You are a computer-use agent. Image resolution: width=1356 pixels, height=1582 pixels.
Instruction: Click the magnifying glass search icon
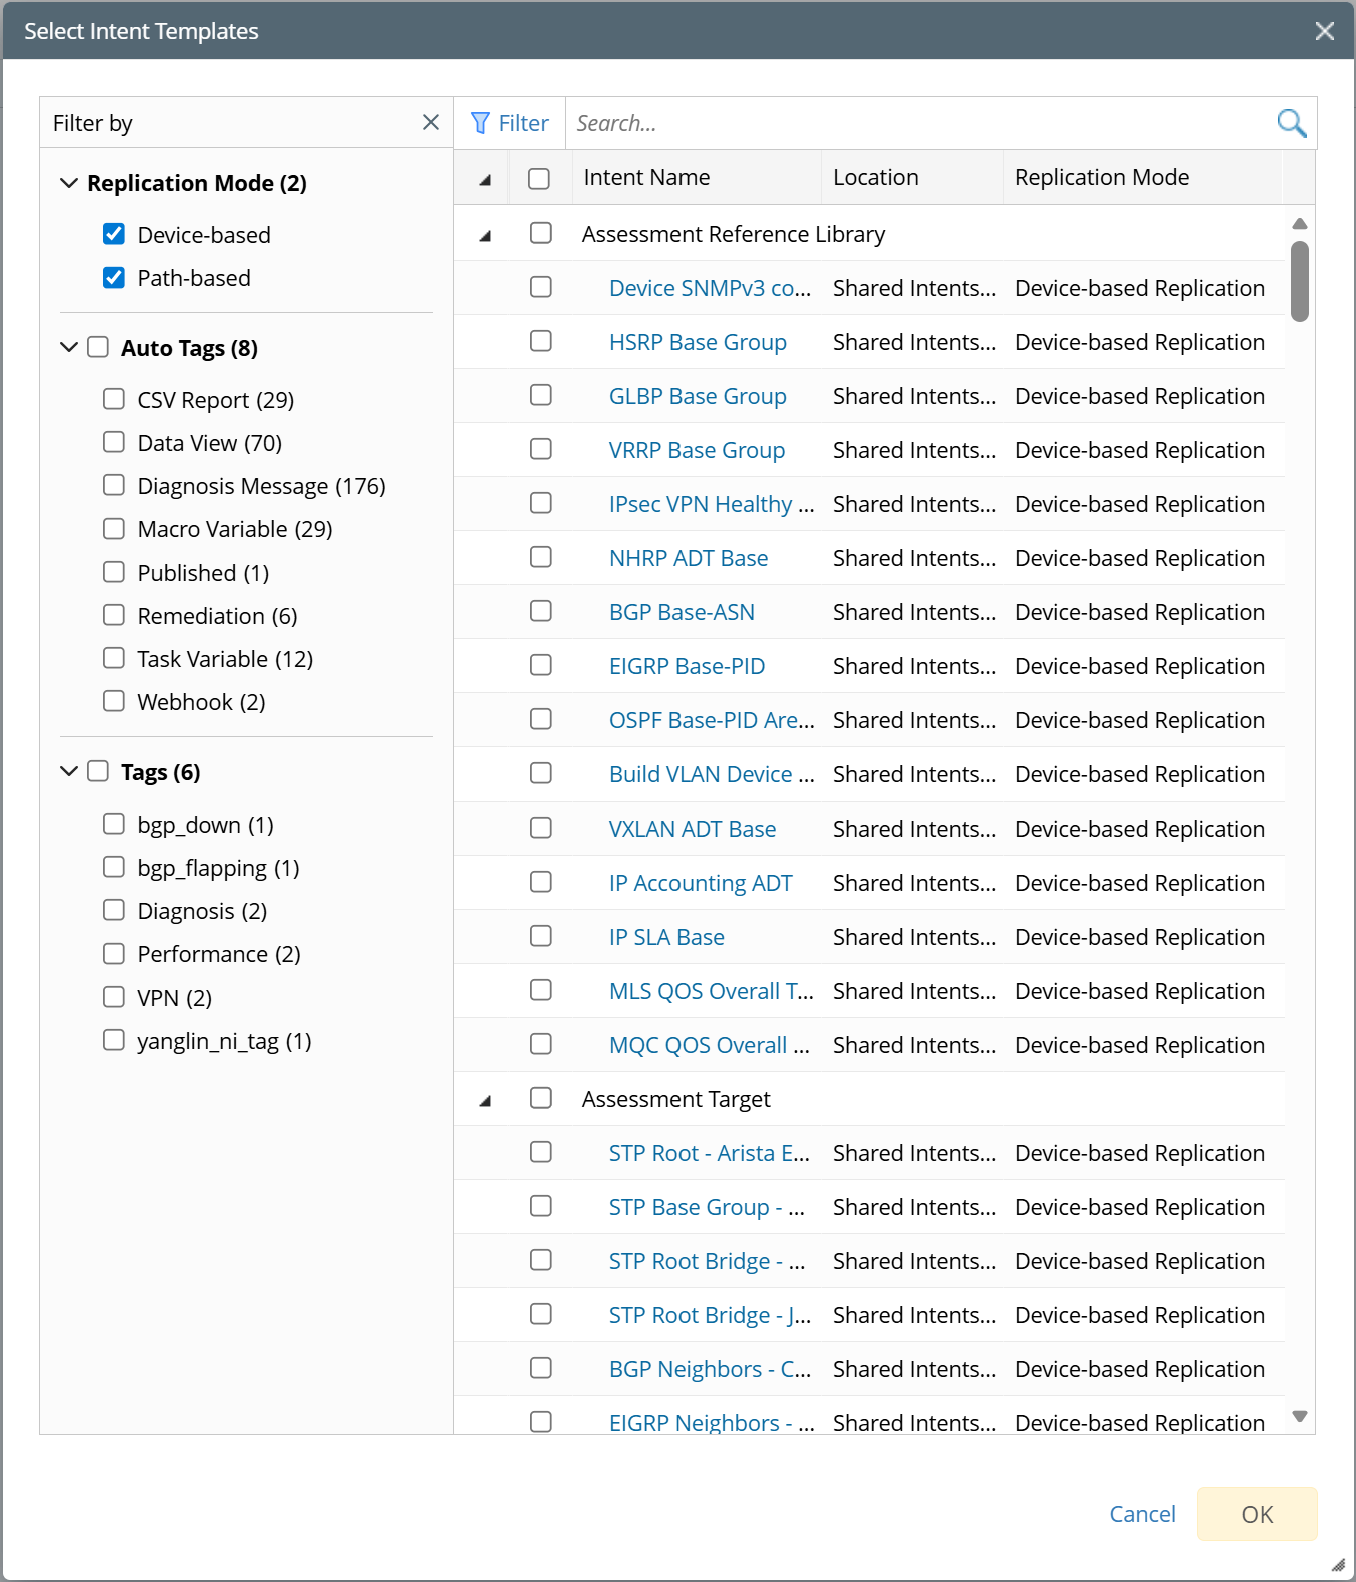coord(1291,123)
